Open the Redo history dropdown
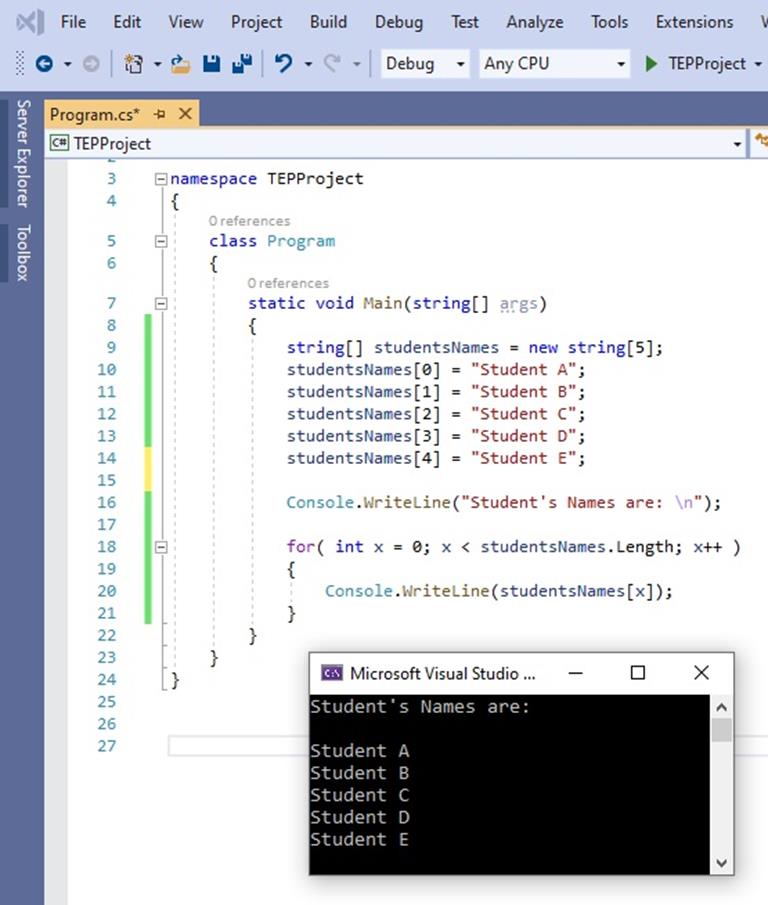The width and height of the screenshot is (768, 905). pos(357,64)
